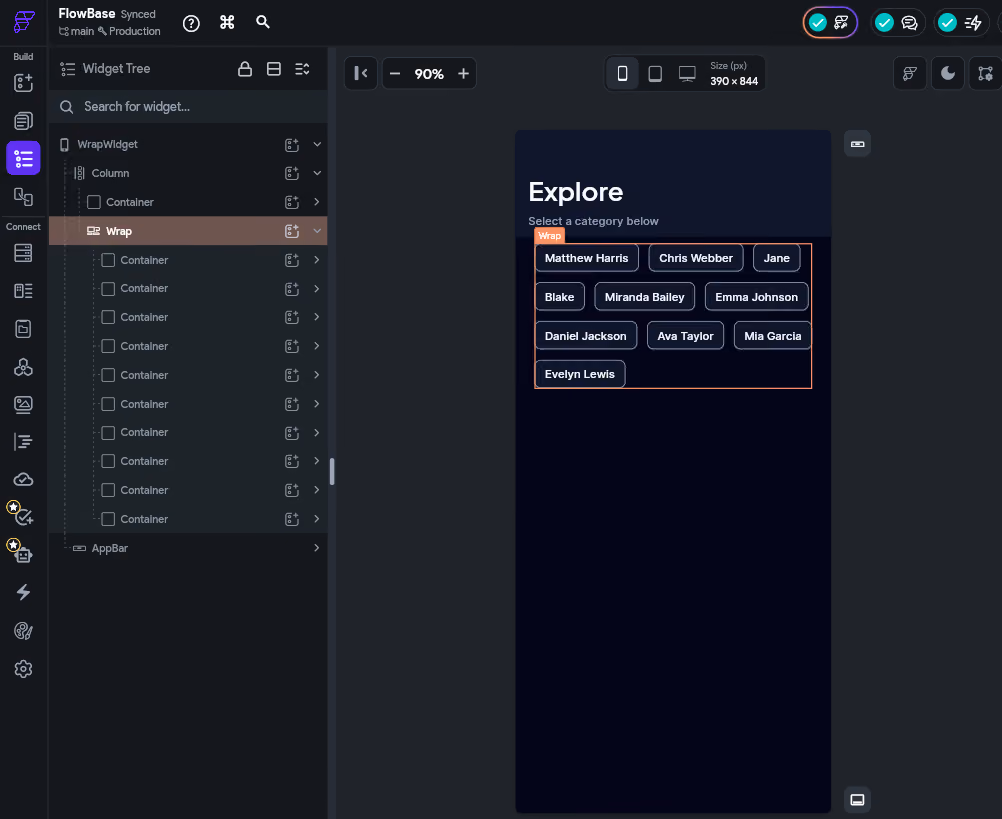Switch canvas to desktop device view
Viewport: 1002px width, 819px height.
coord(687,73)
